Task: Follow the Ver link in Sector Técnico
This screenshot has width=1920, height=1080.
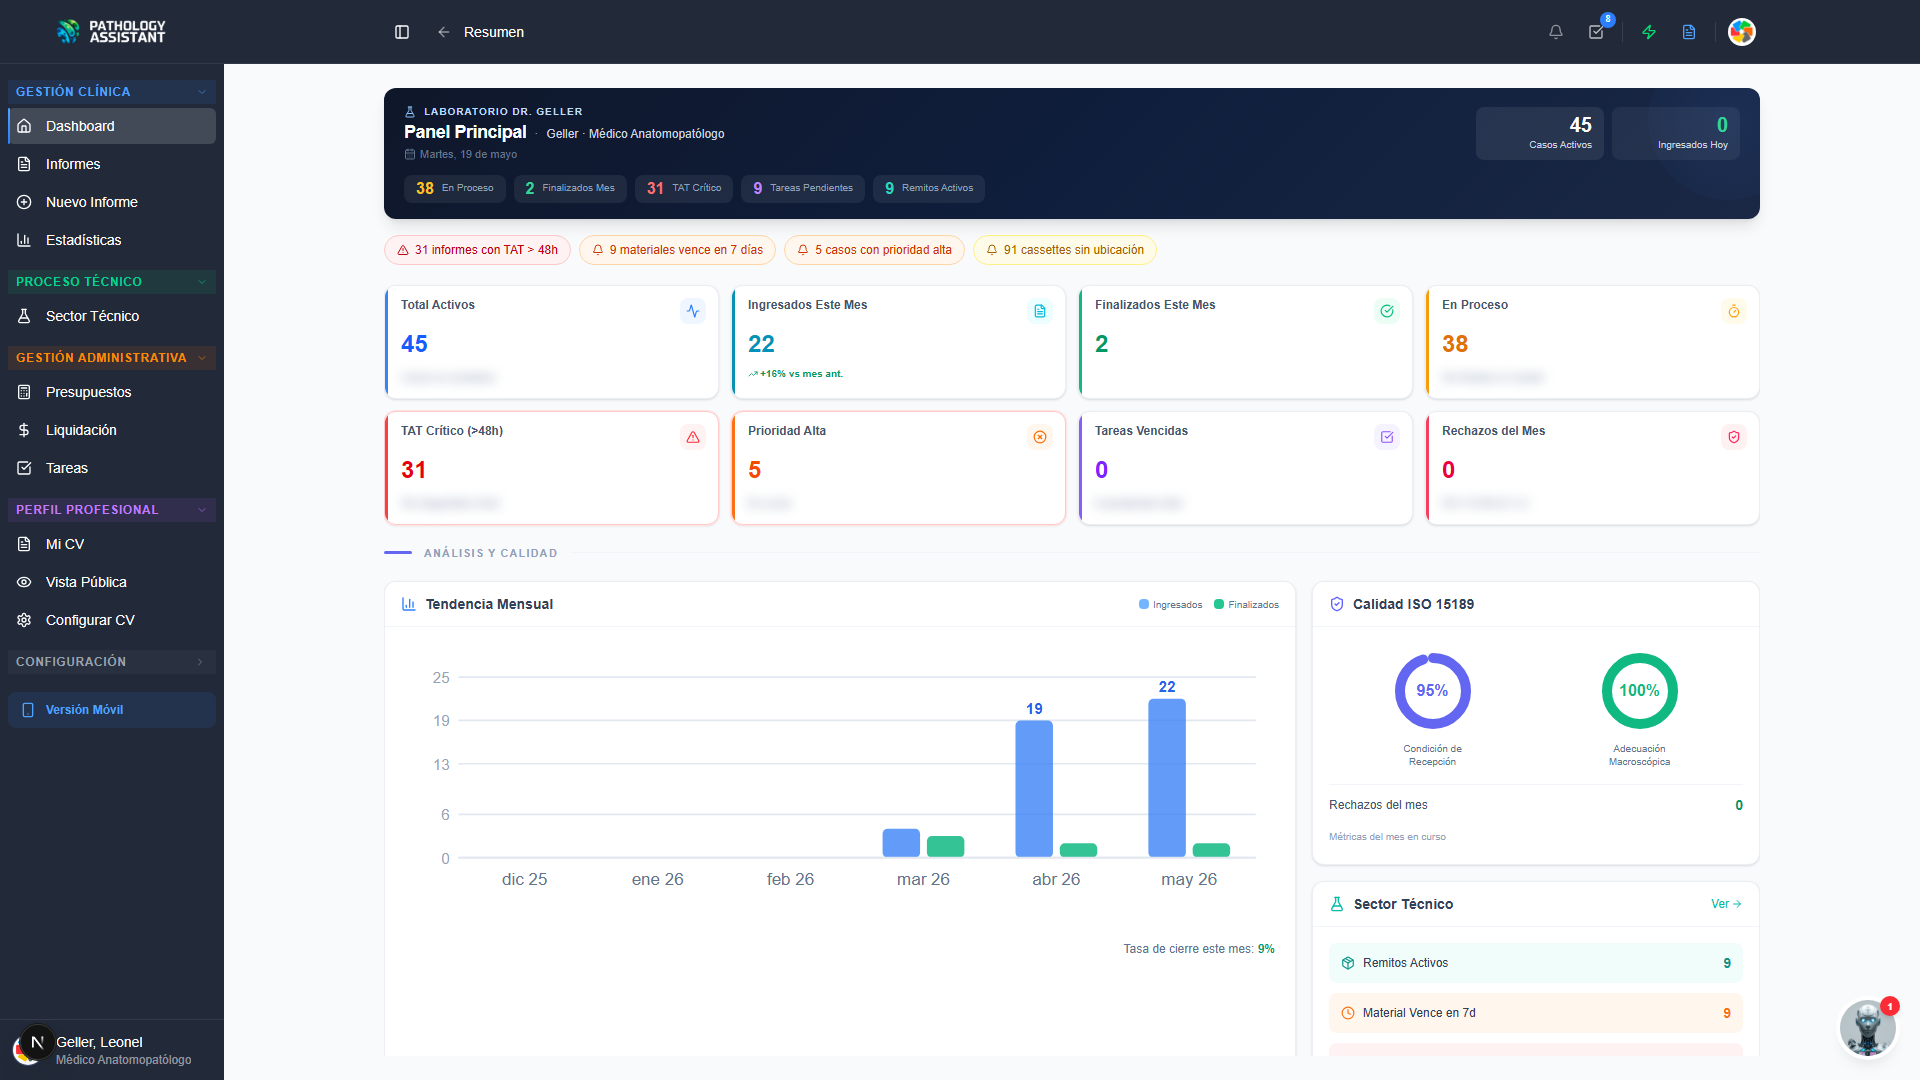Action: pos(1726,904)
